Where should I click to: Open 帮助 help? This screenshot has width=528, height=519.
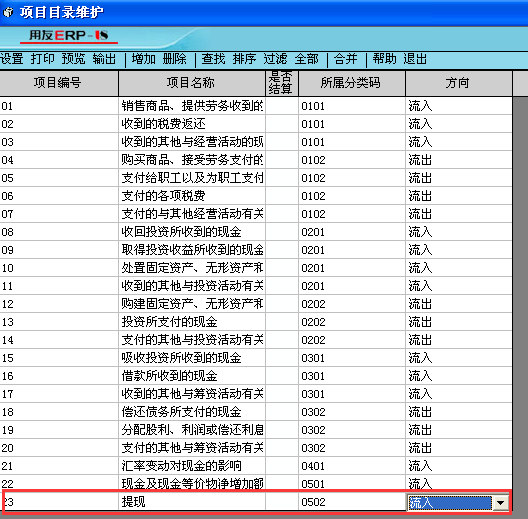(385, 59)
